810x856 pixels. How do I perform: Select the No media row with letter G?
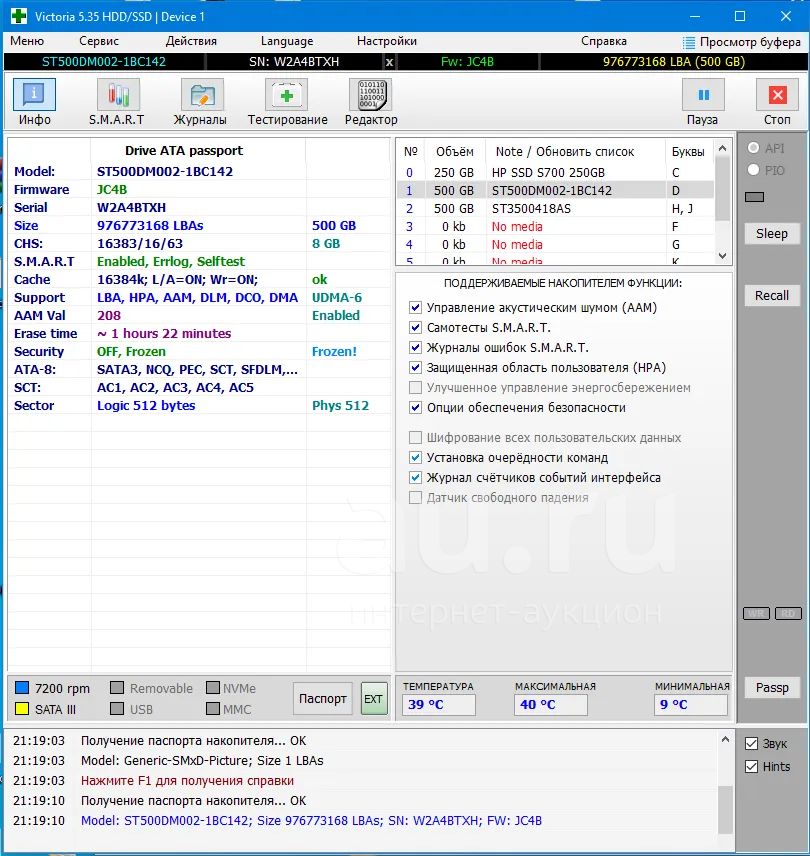point(556,245)
